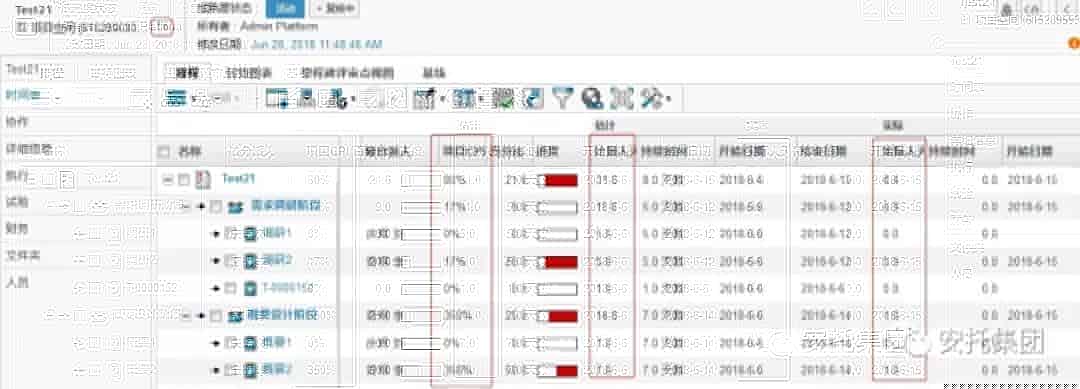Collapse the 需求调研阶段 phase node
1080x389 pixels.
point(187,207)
